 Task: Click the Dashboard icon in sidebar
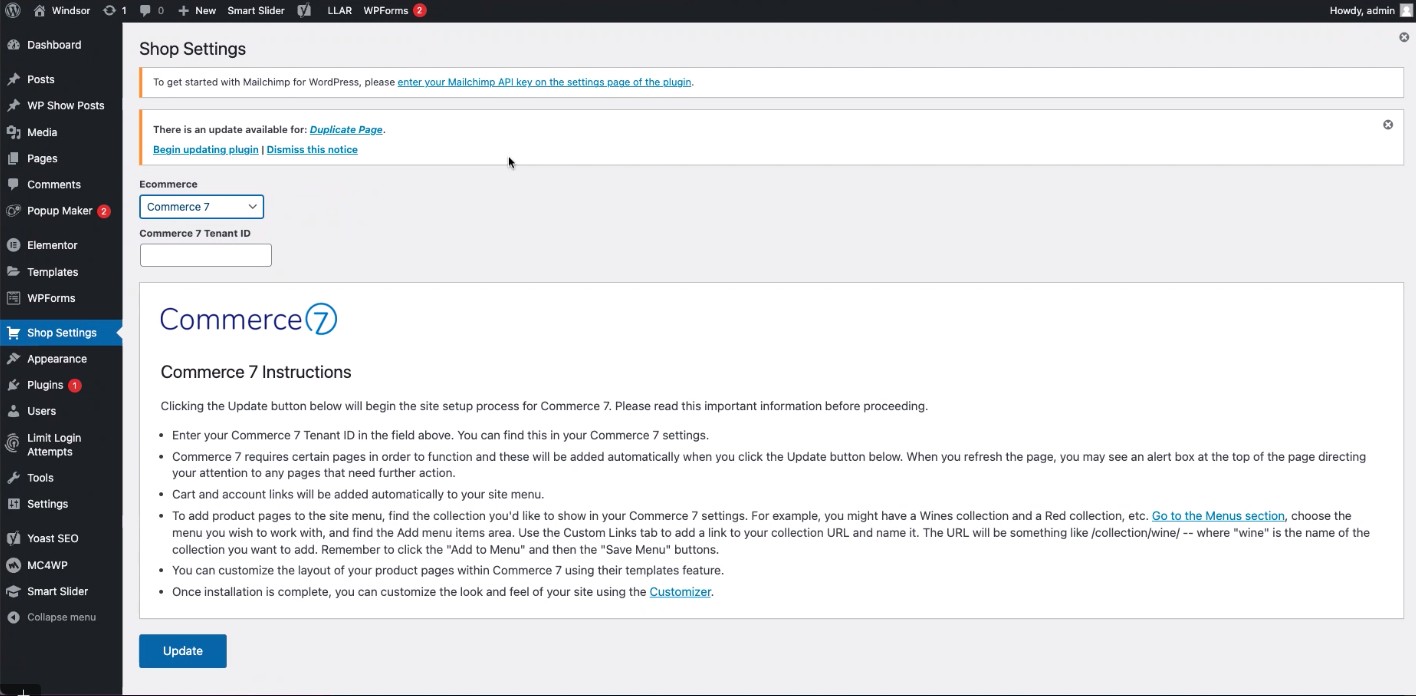(13, 45)
